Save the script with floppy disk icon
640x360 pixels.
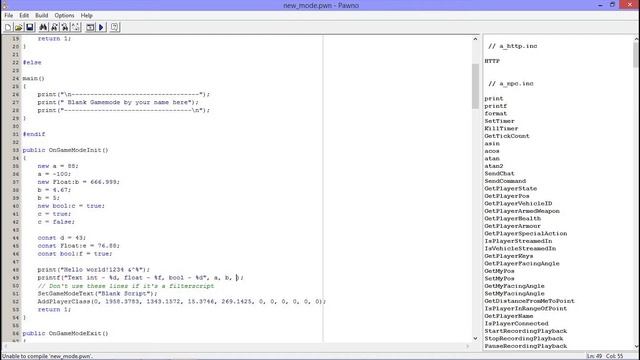30,27
